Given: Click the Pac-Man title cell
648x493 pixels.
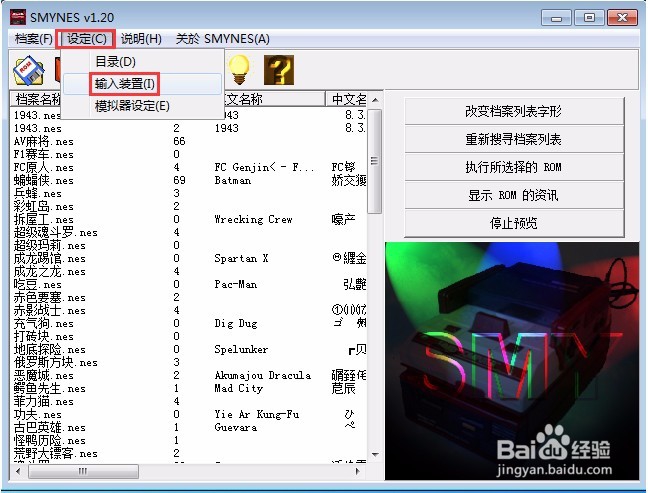Looking at the screenshot, I should tap(236, 284).
